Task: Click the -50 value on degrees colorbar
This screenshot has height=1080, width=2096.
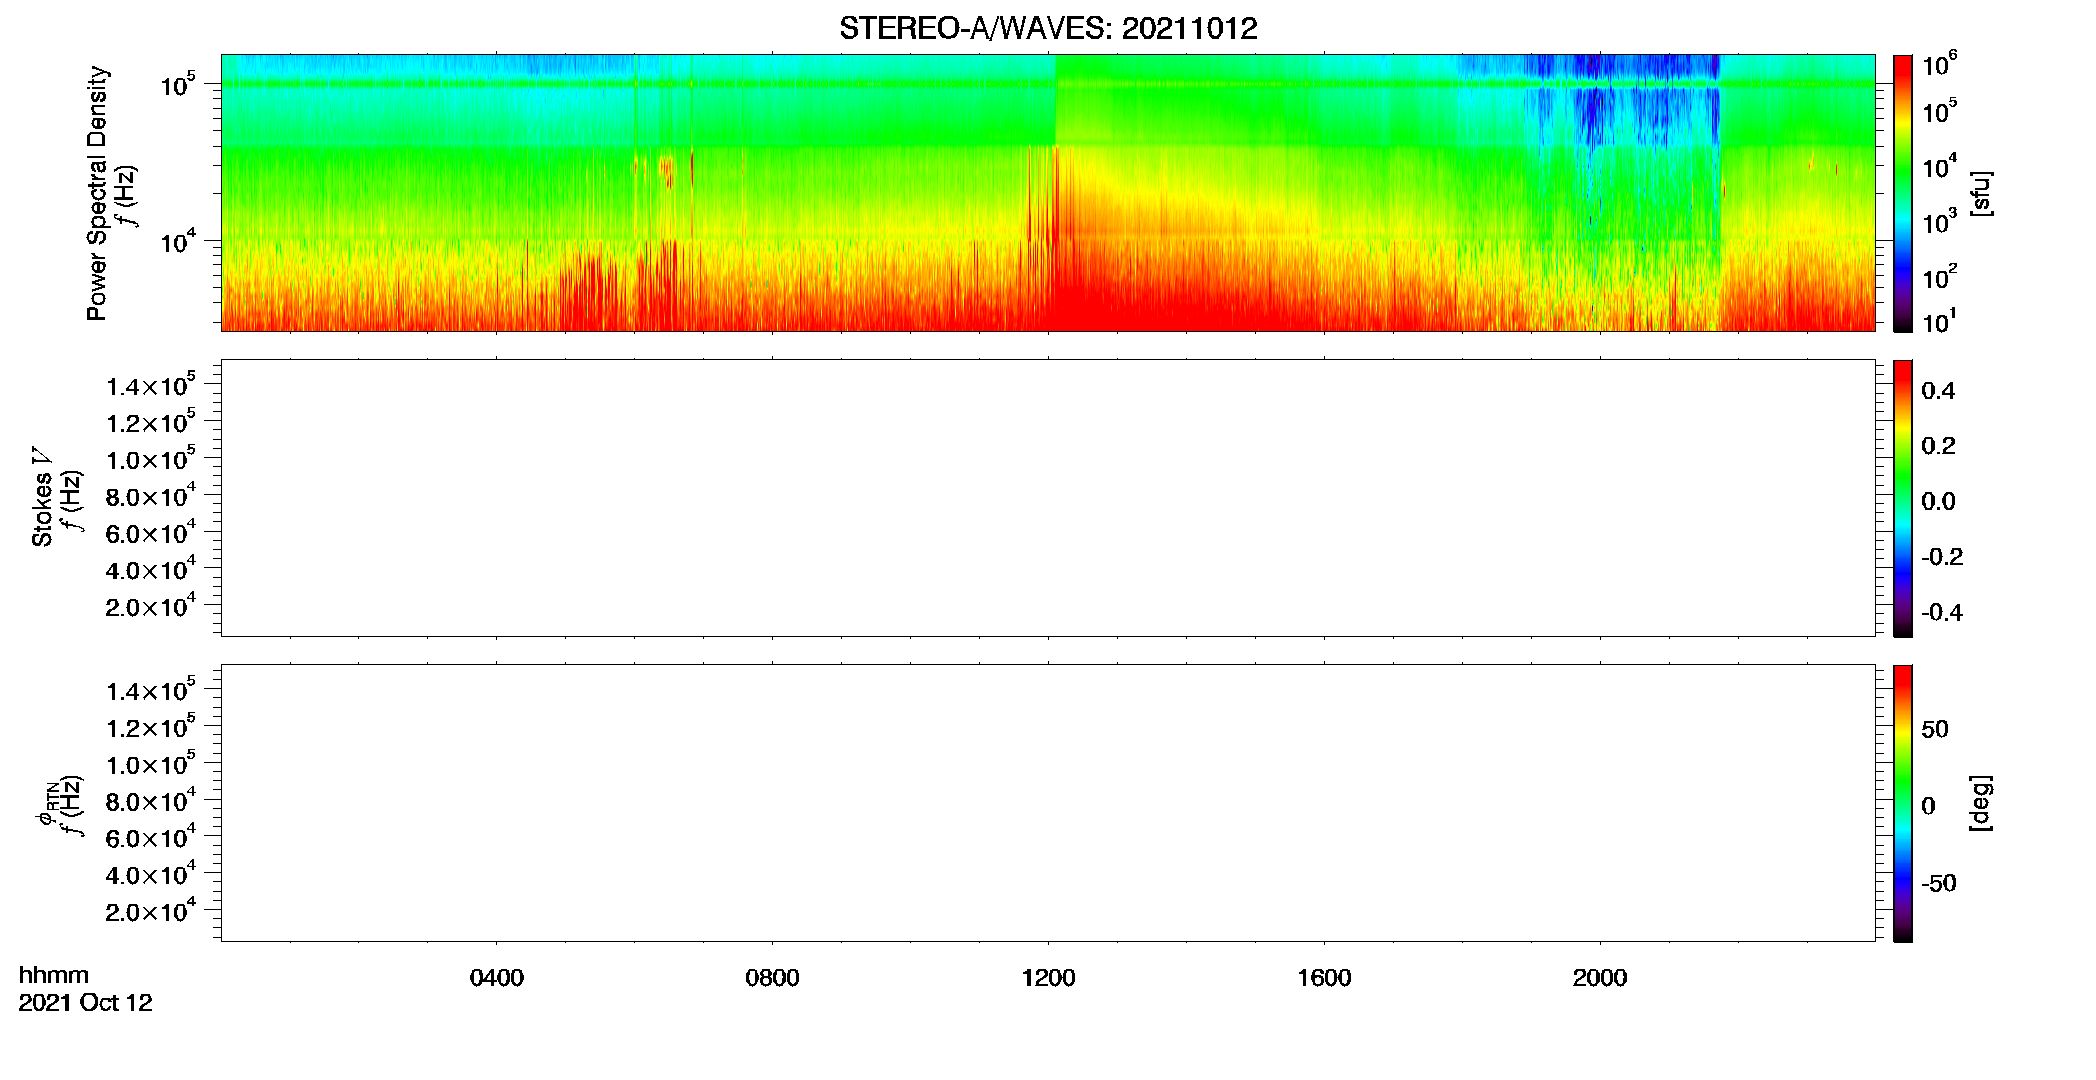Action: pos(1939,883)
